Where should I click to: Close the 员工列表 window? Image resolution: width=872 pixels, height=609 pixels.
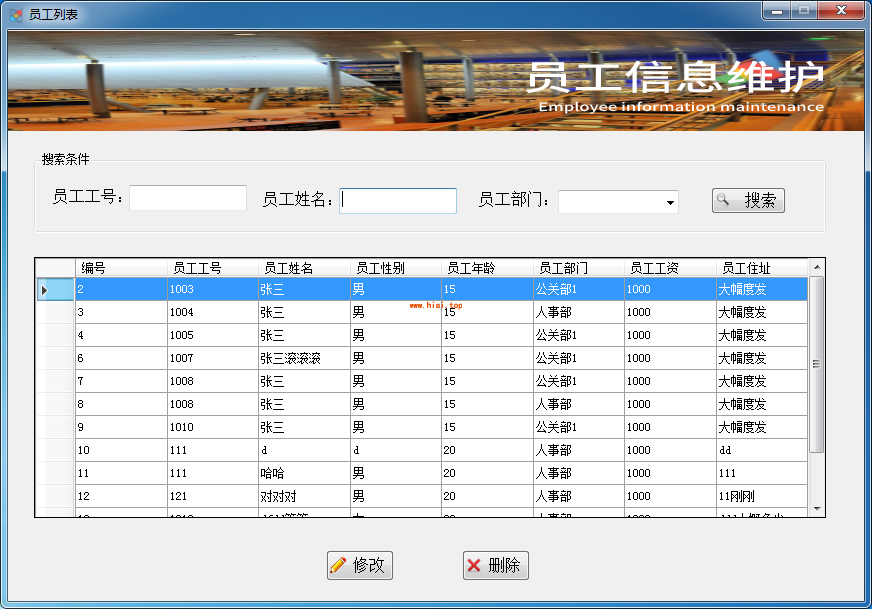841,10
